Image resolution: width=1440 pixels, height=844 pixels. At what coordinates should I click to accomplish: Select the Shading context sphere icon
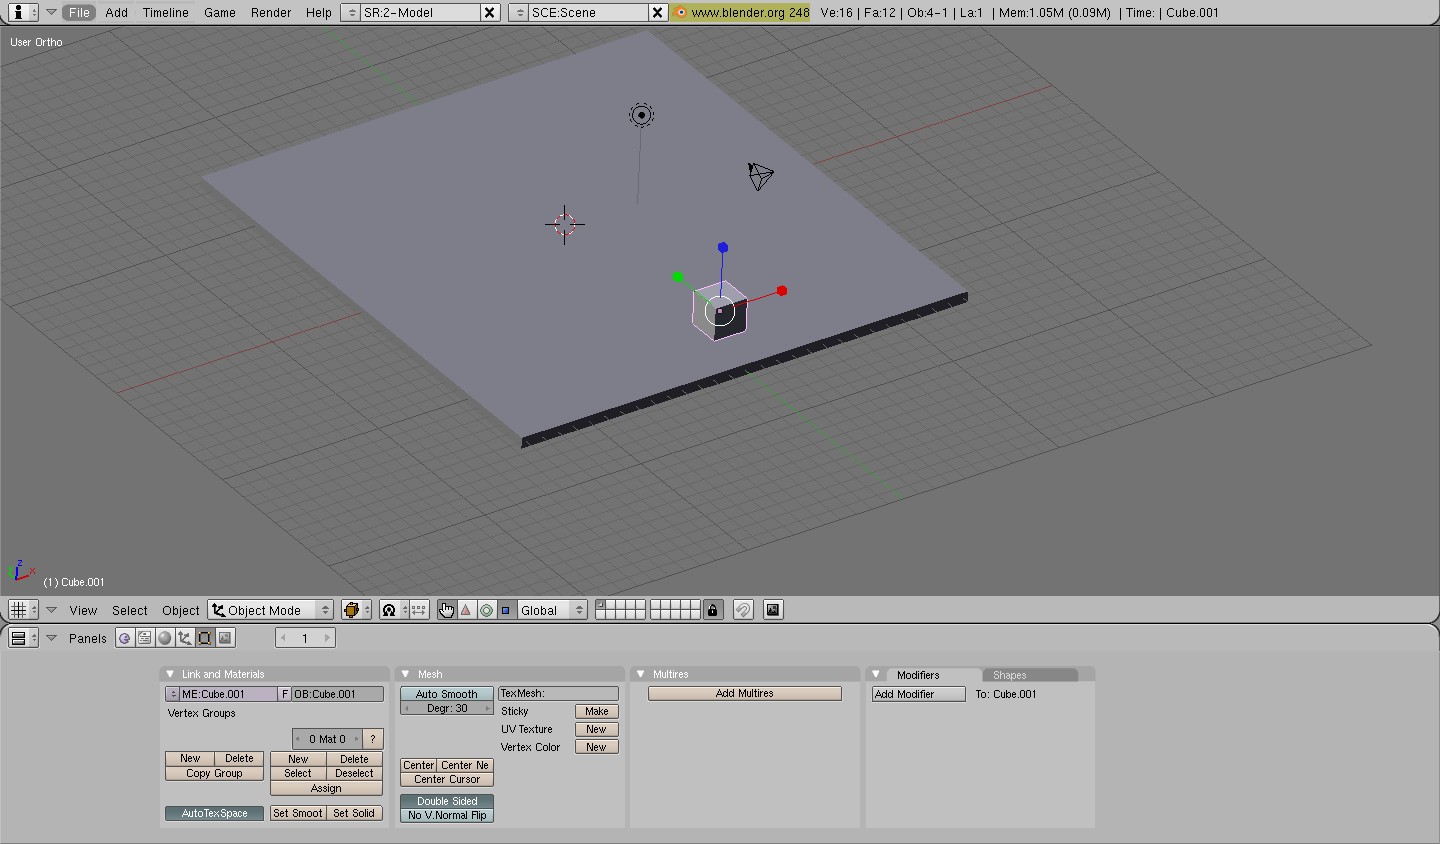click(165, 638)
